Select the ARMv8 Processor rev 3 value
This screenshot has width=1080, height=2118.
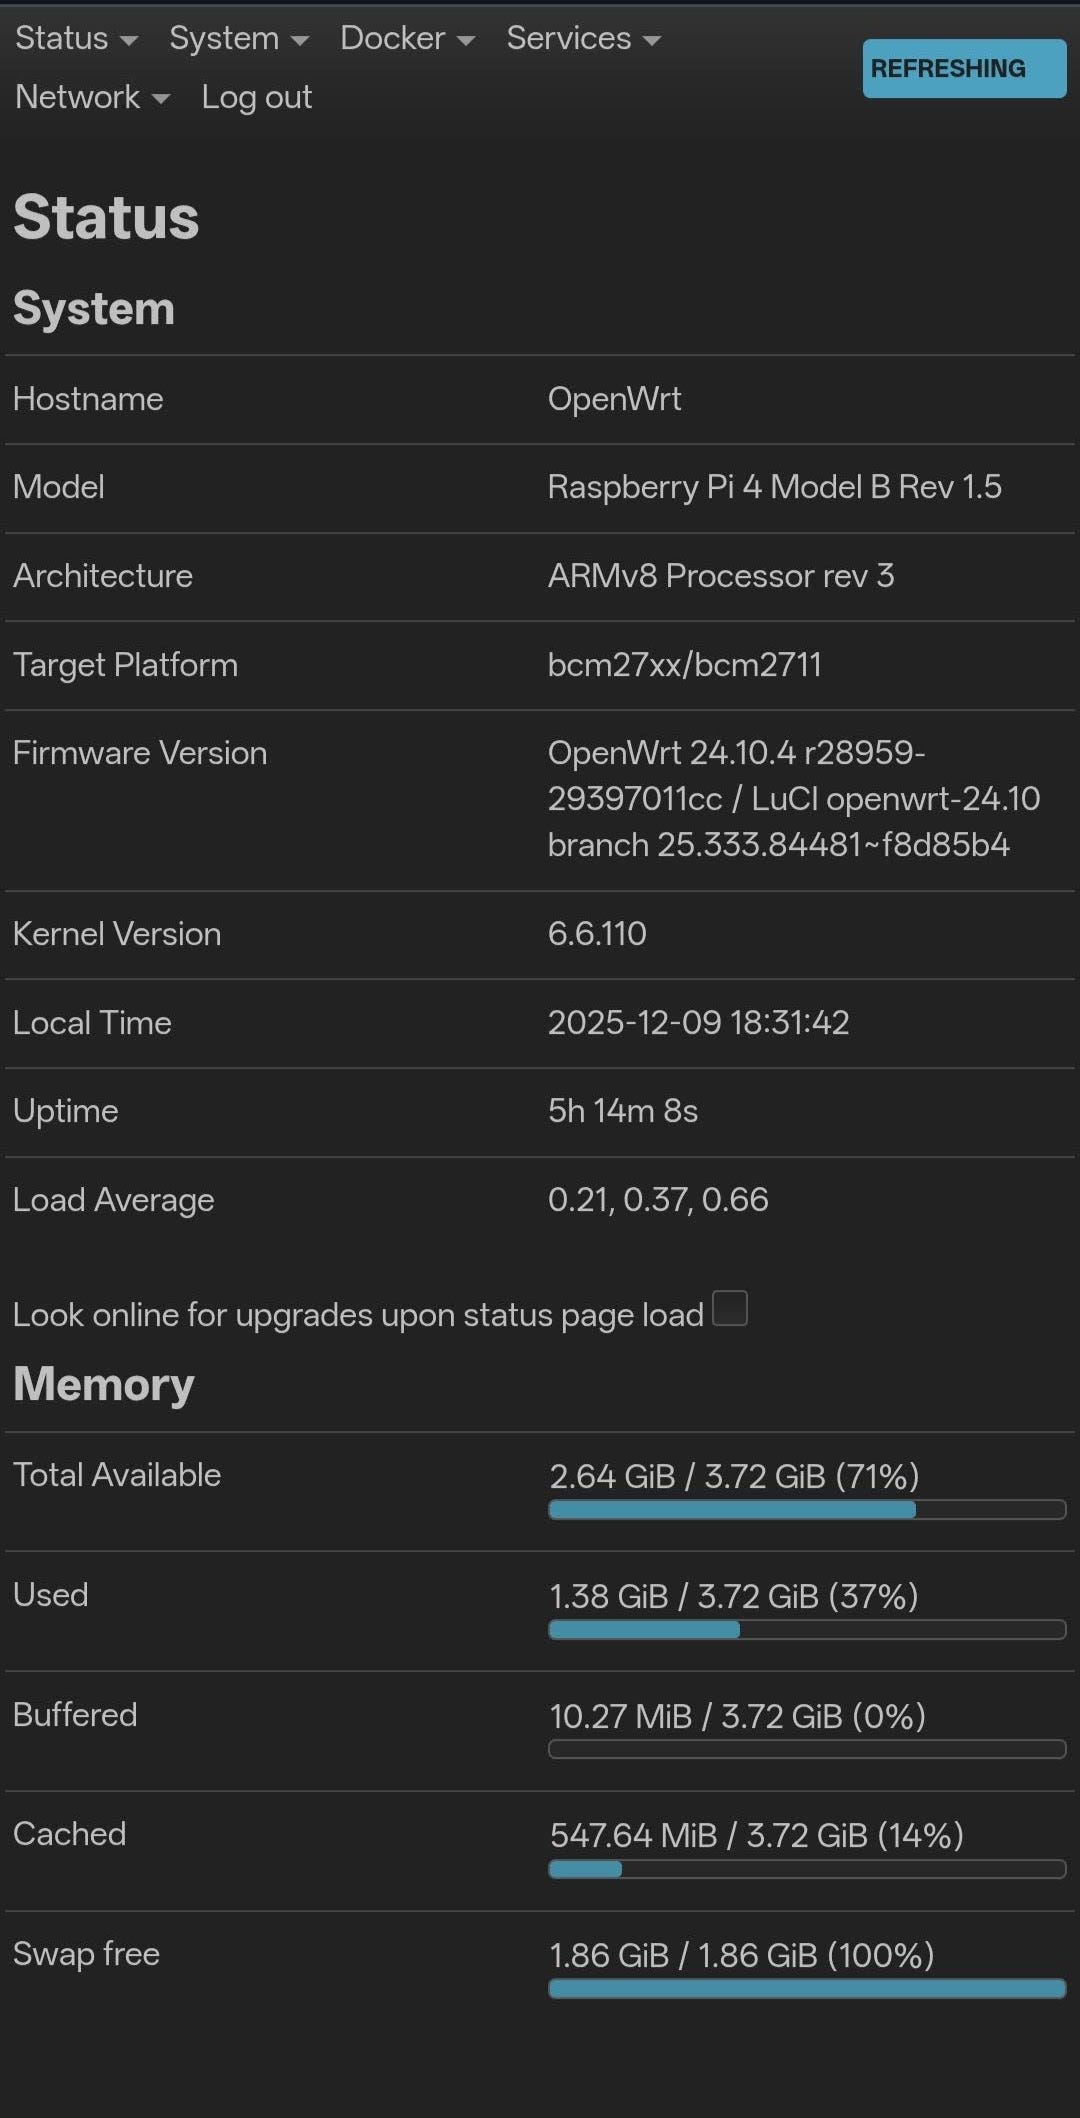pyautogui.click(x=721, y=576)
